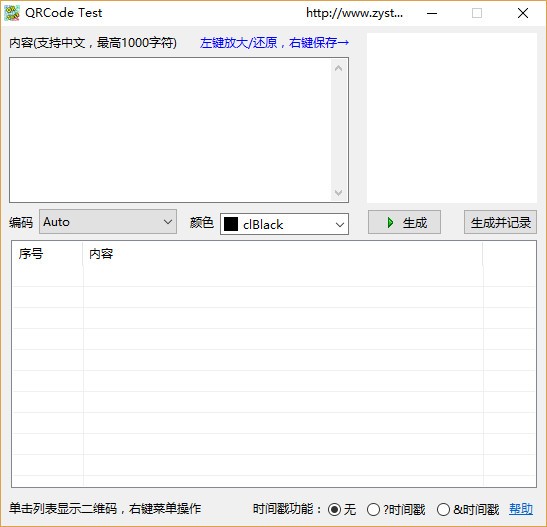Click the first empty row in record list
547x527 pixels.
274,277
